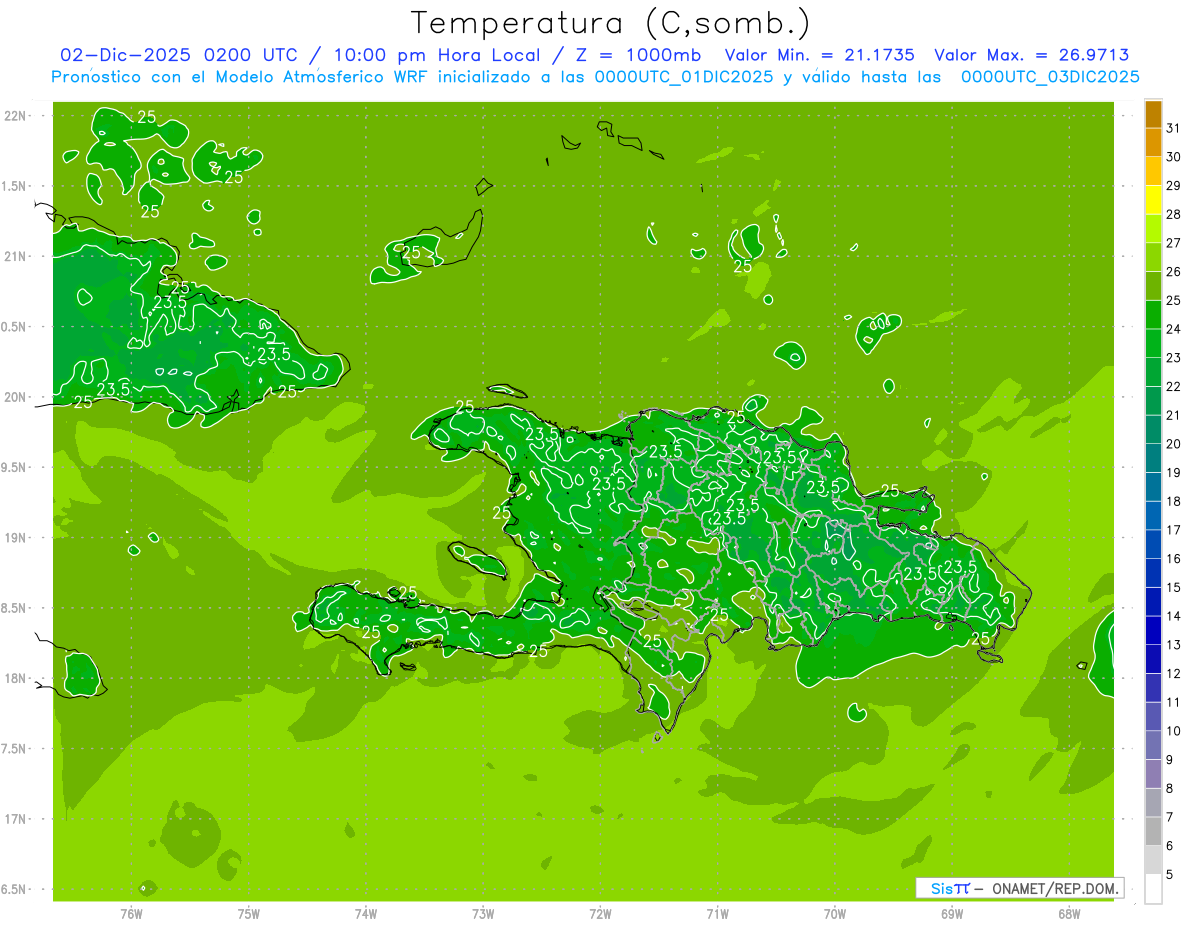Click the "ONAMET/REP.DOM." credit label
Screen dimensions: 1200x927
[x=1054, y=888]
